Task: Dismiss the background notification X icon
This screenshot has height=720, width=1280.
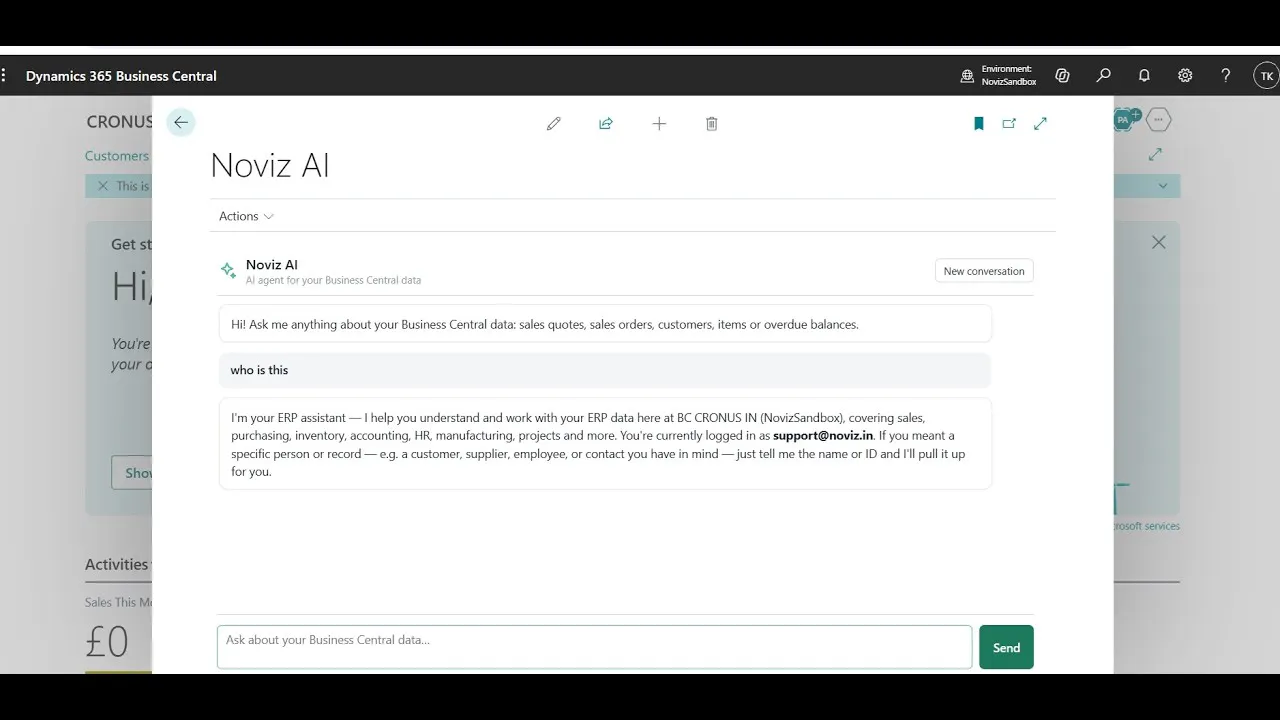Action: point(101,186)
